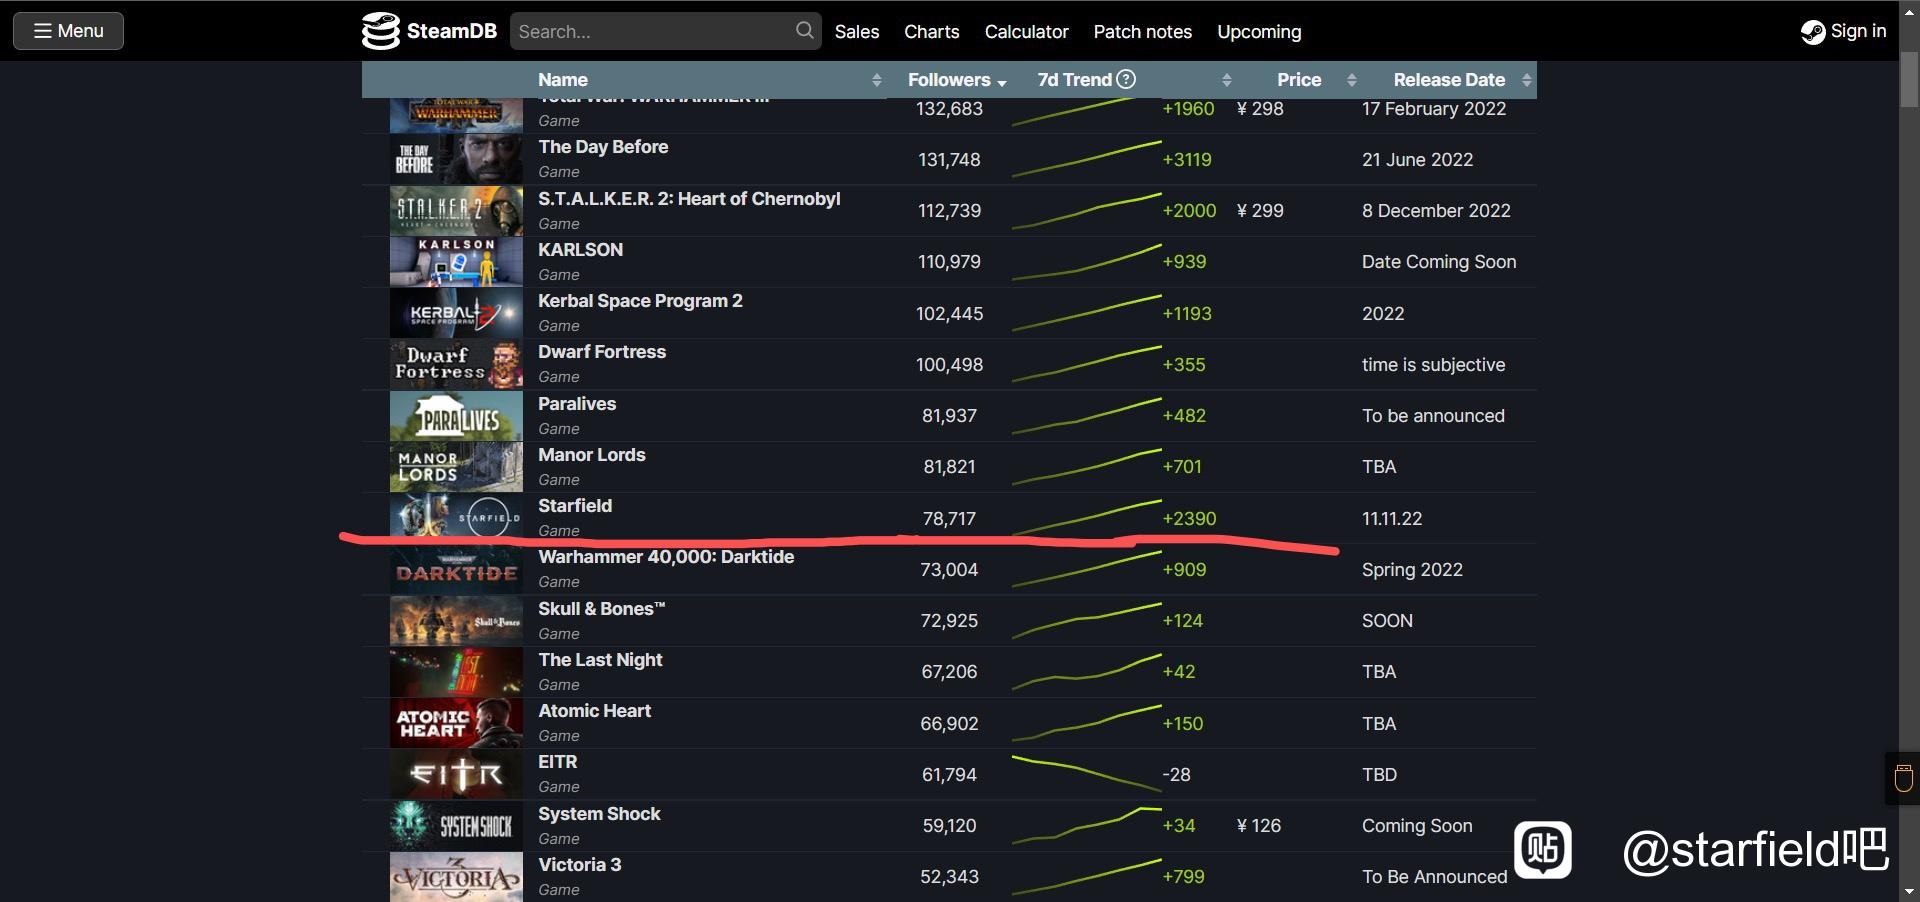Open the Upcoming page

[x=1259, y=32]
